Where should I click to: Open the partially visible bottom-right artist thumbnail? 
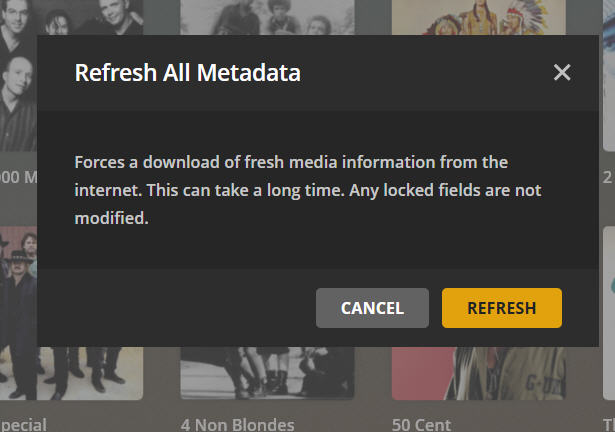click(x=607, y=374)
